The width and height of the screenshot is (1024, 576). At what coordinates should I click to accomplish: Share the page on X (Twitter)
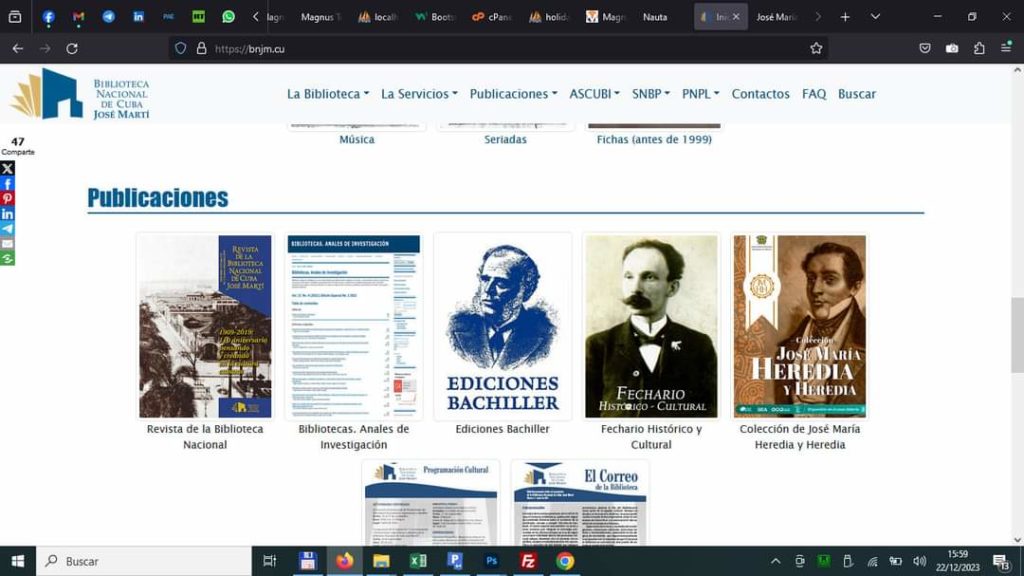point(7,168)
